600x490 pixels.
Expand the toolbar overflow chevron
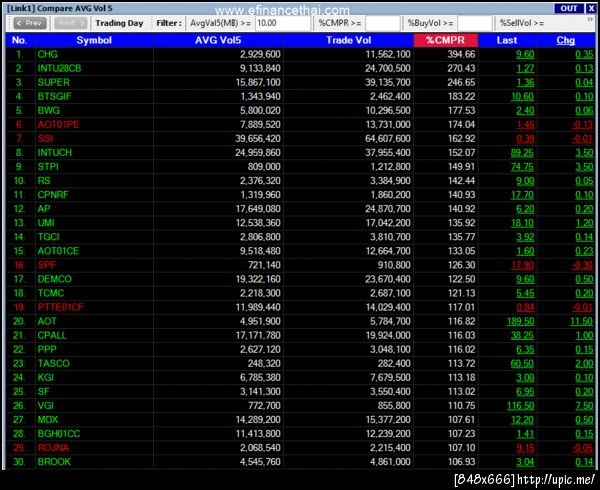[x=590, y=20]
